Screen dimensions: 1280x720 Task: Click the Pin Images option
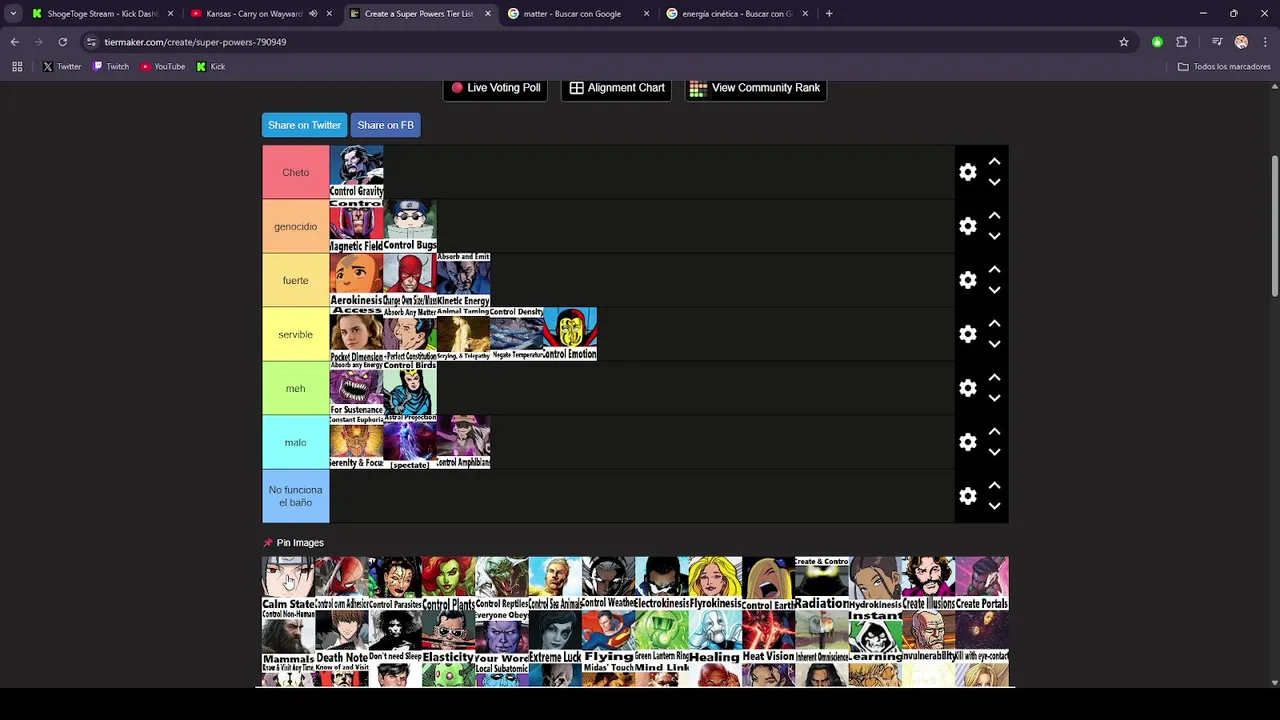tap(293, 543)
